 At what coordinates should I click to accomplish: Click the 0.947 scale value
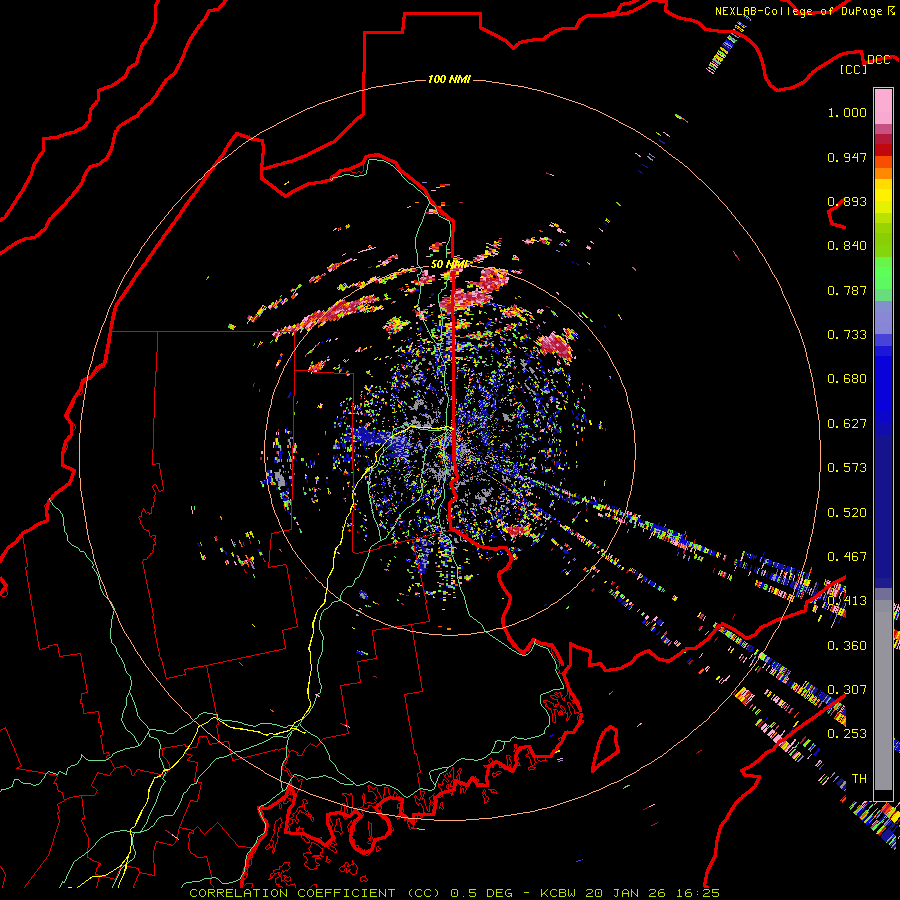pos(847,157)
